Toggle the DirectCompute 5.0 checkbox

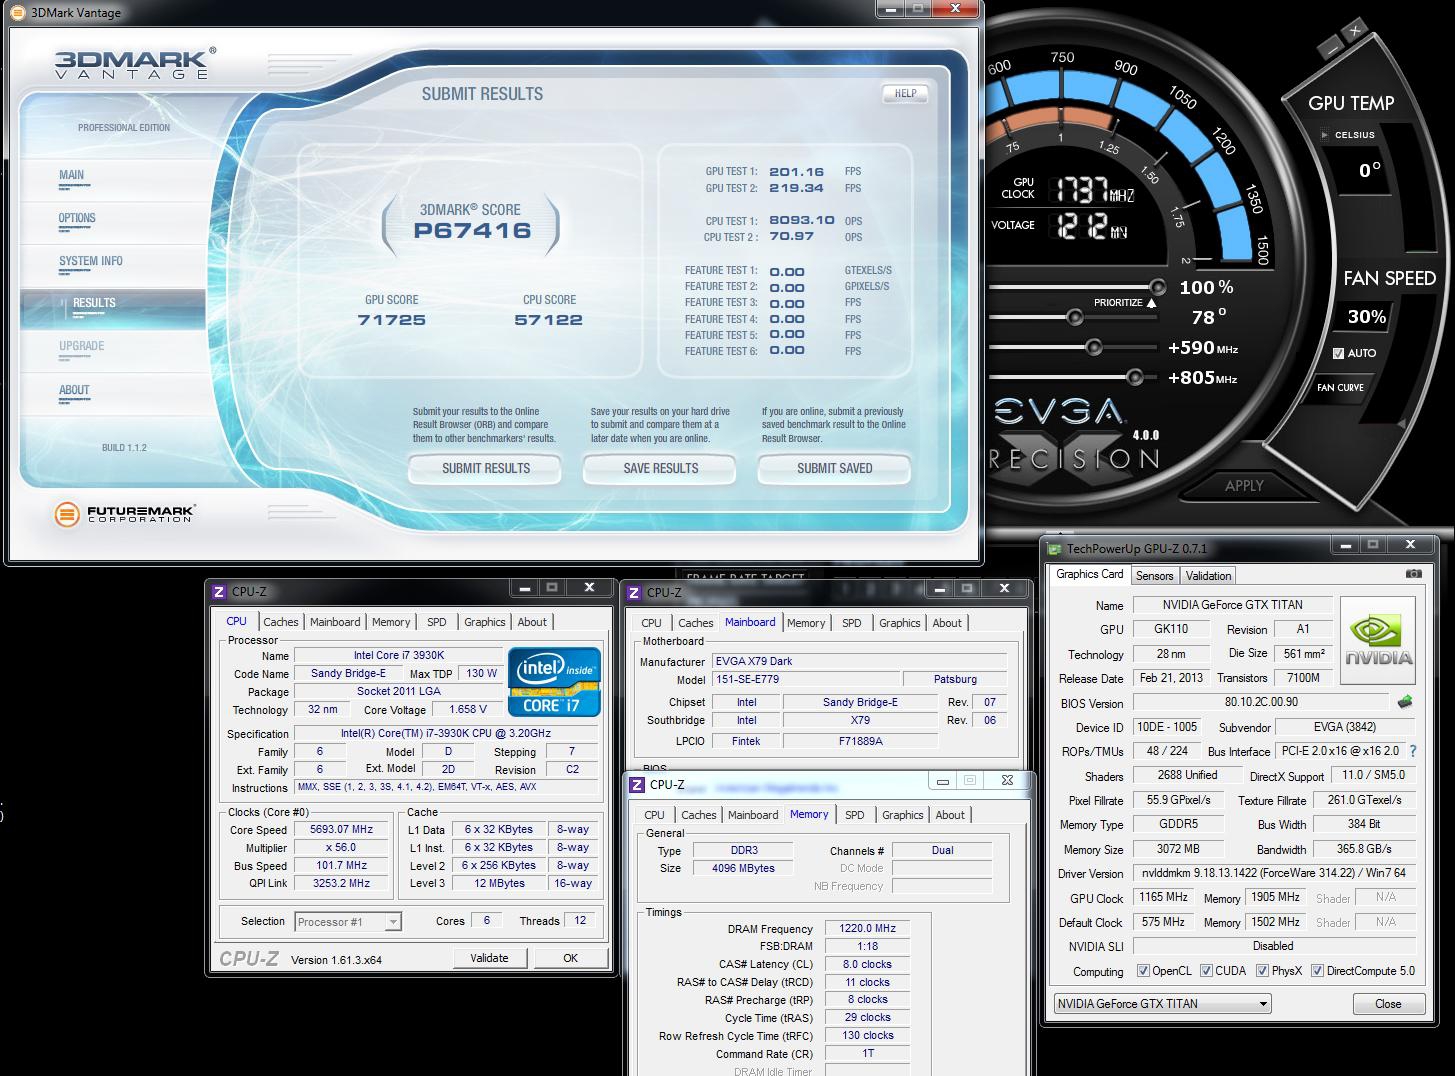pos(1317,971)
